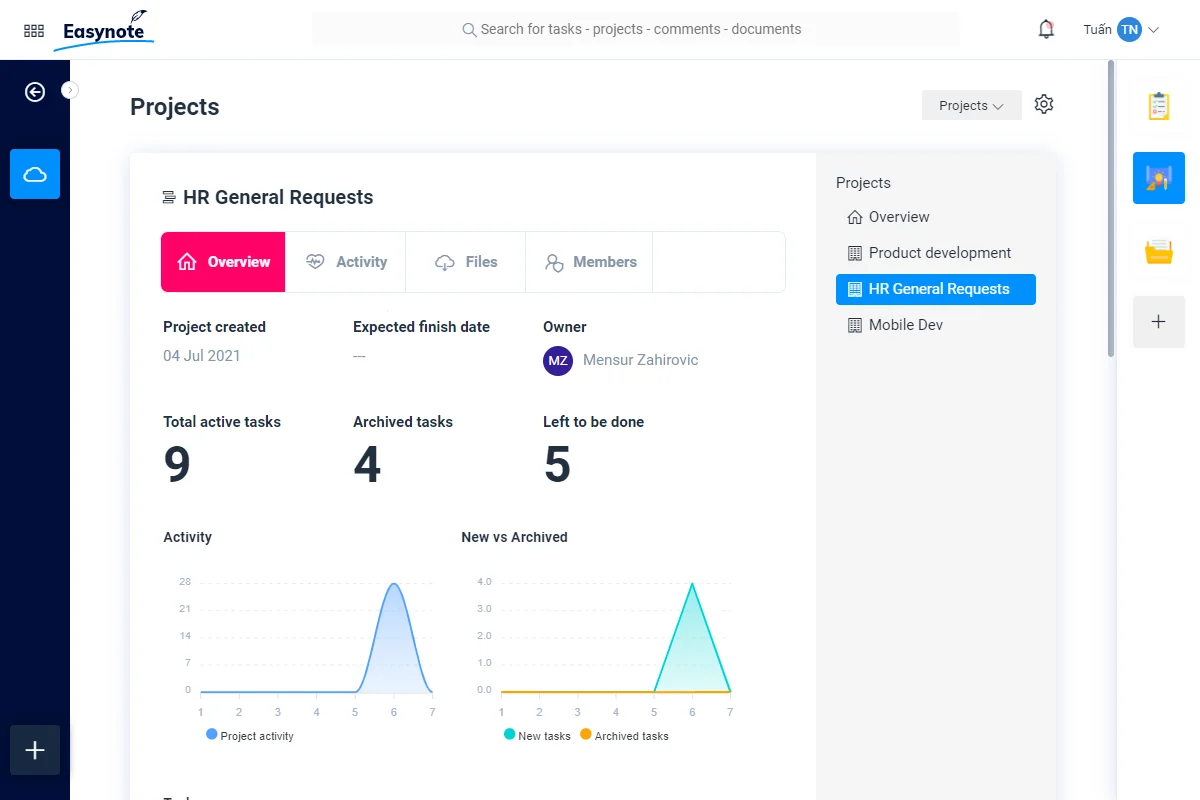Switch to the Activity tab
The width and height of the screenshot is (1200, 800).
(346, 262)
